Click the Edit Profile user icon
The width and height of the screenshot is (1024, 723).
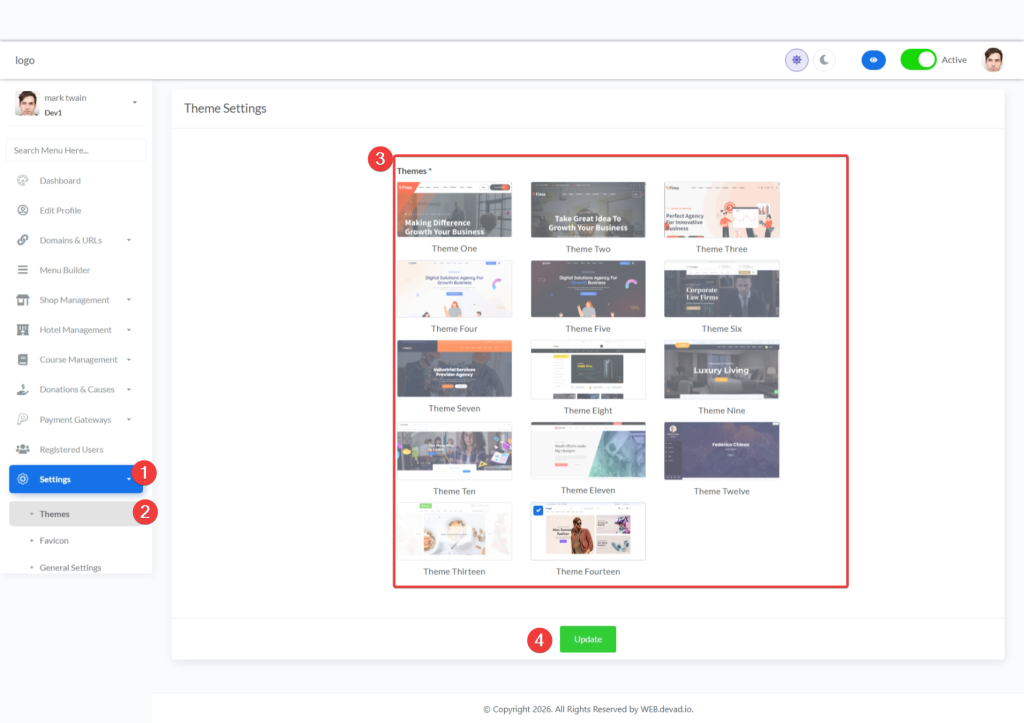pos(22,211)
